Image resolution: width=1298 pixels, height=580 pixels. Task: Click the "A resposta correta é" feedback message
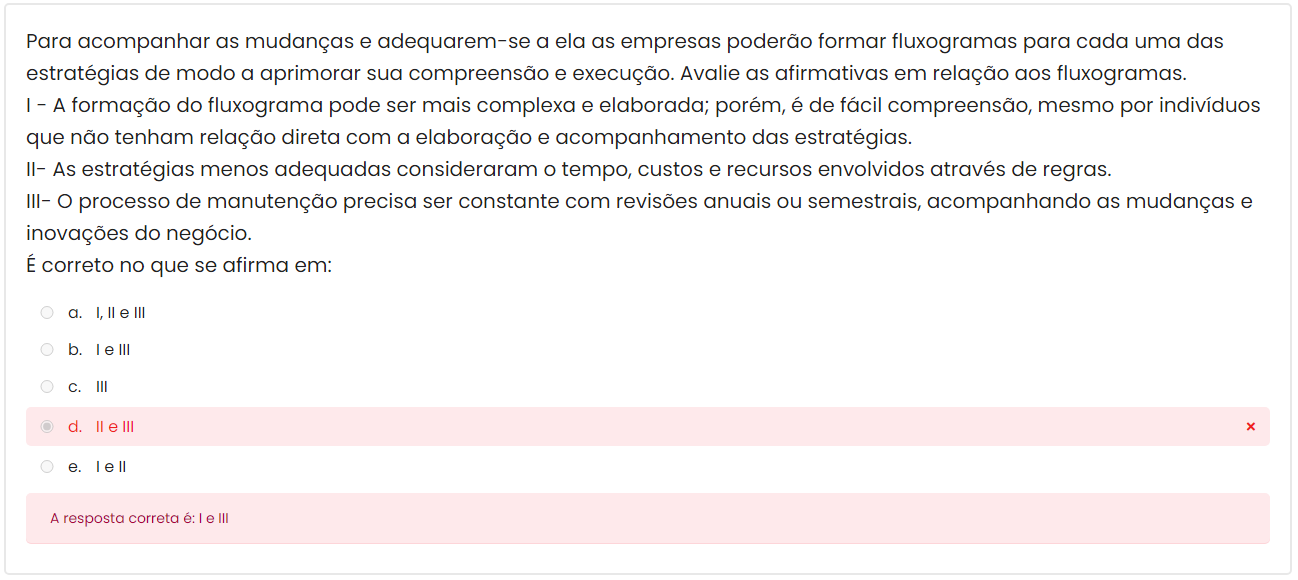pyautogui.click(x=139, y=519)
